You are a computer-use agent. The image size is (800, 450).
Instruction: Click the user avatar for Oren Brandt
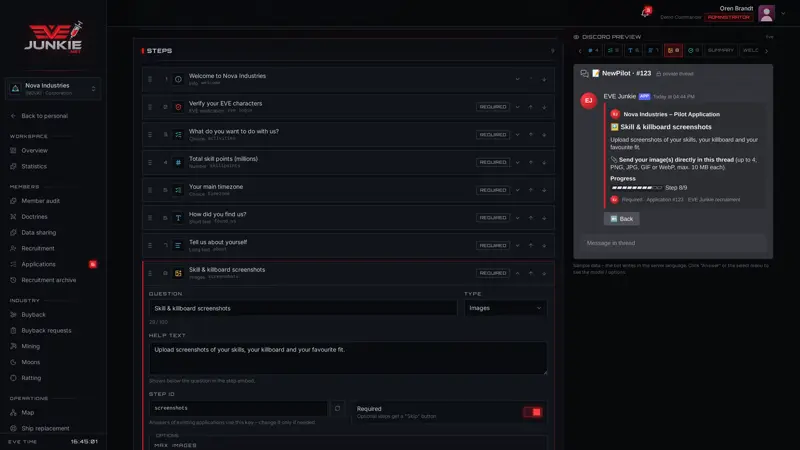tap(766, 14)
